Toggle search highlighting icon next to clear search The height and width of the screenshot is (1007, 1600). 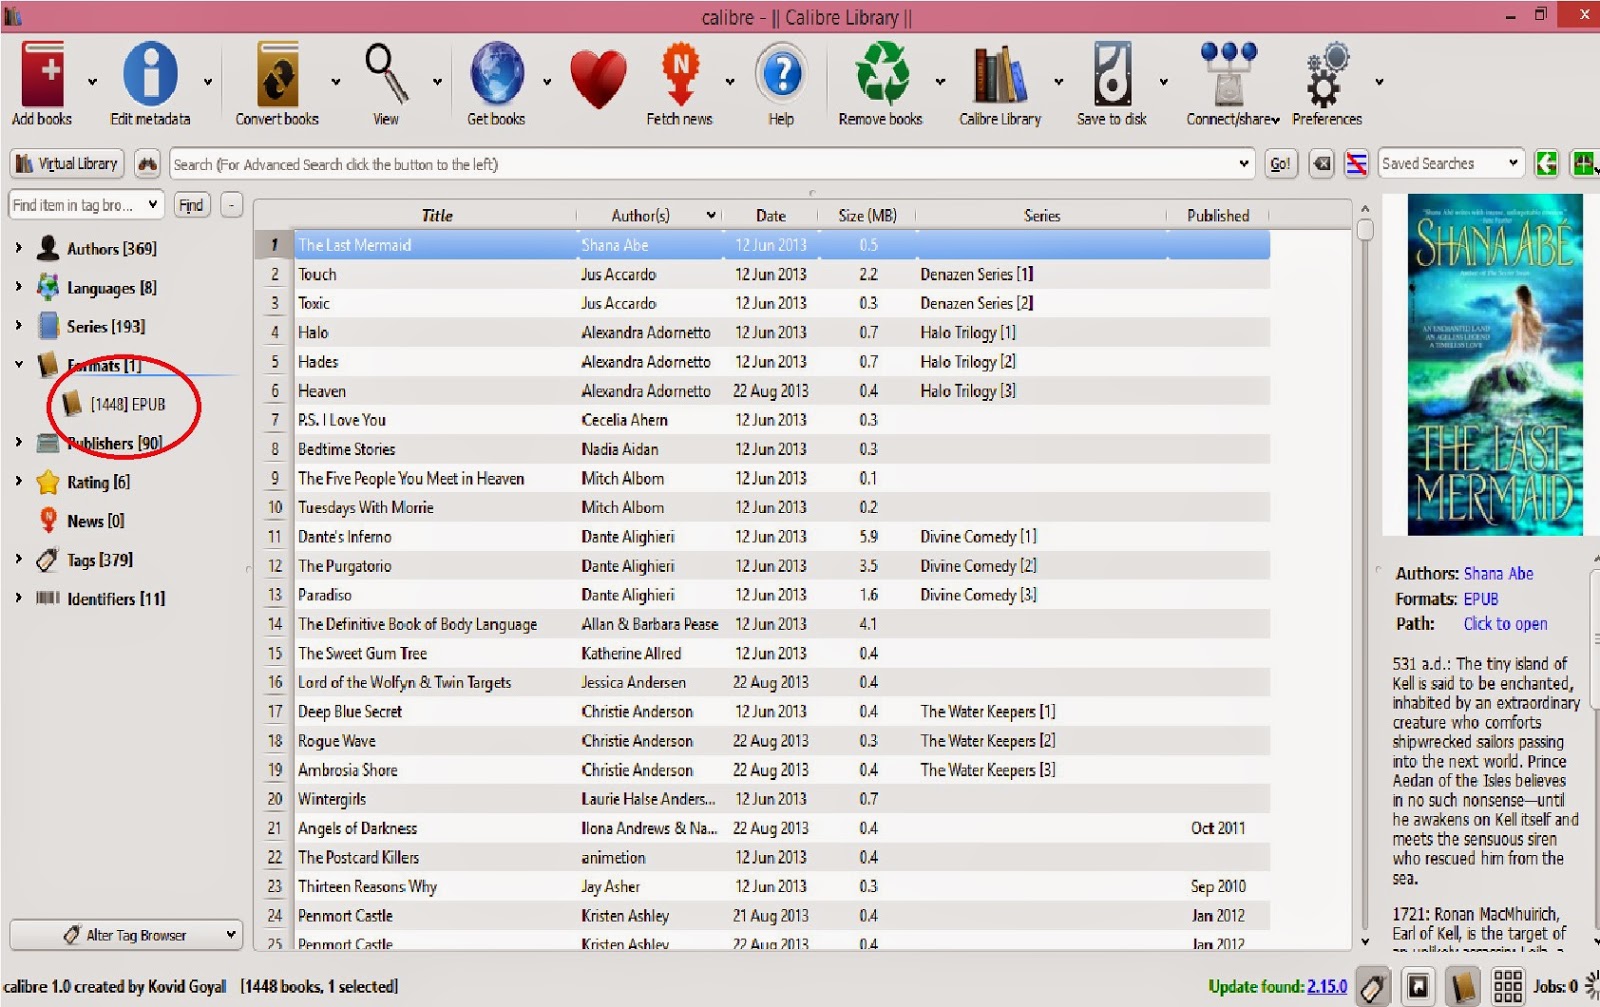(x=1356, y=164)
